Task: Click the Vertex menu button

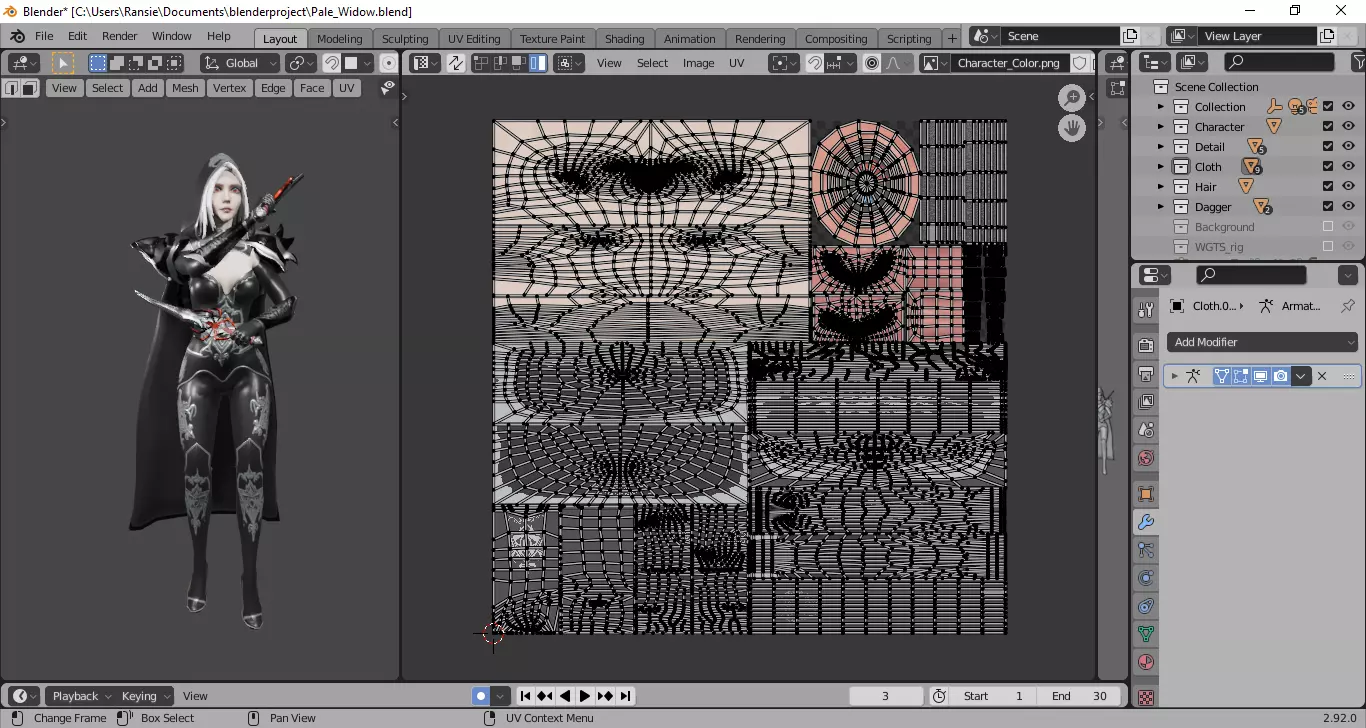Action: tap(229, 88)
